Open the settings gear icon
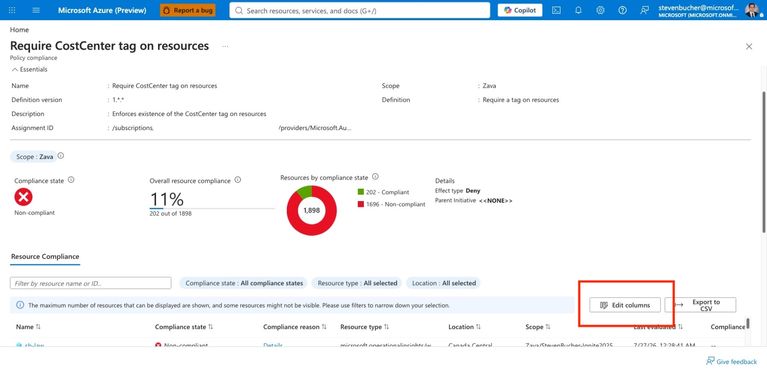Viewport: 767px width, 376px height. click(x=600, y=10)
